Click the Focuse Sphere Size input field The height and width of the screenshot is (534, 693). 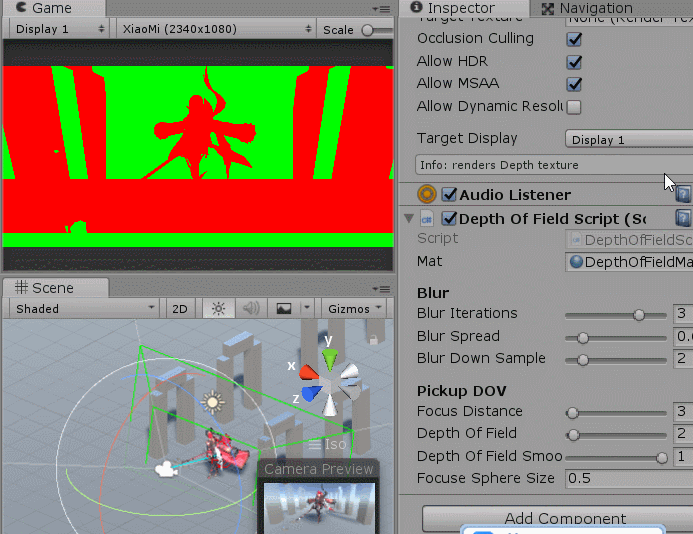[629, 479]
